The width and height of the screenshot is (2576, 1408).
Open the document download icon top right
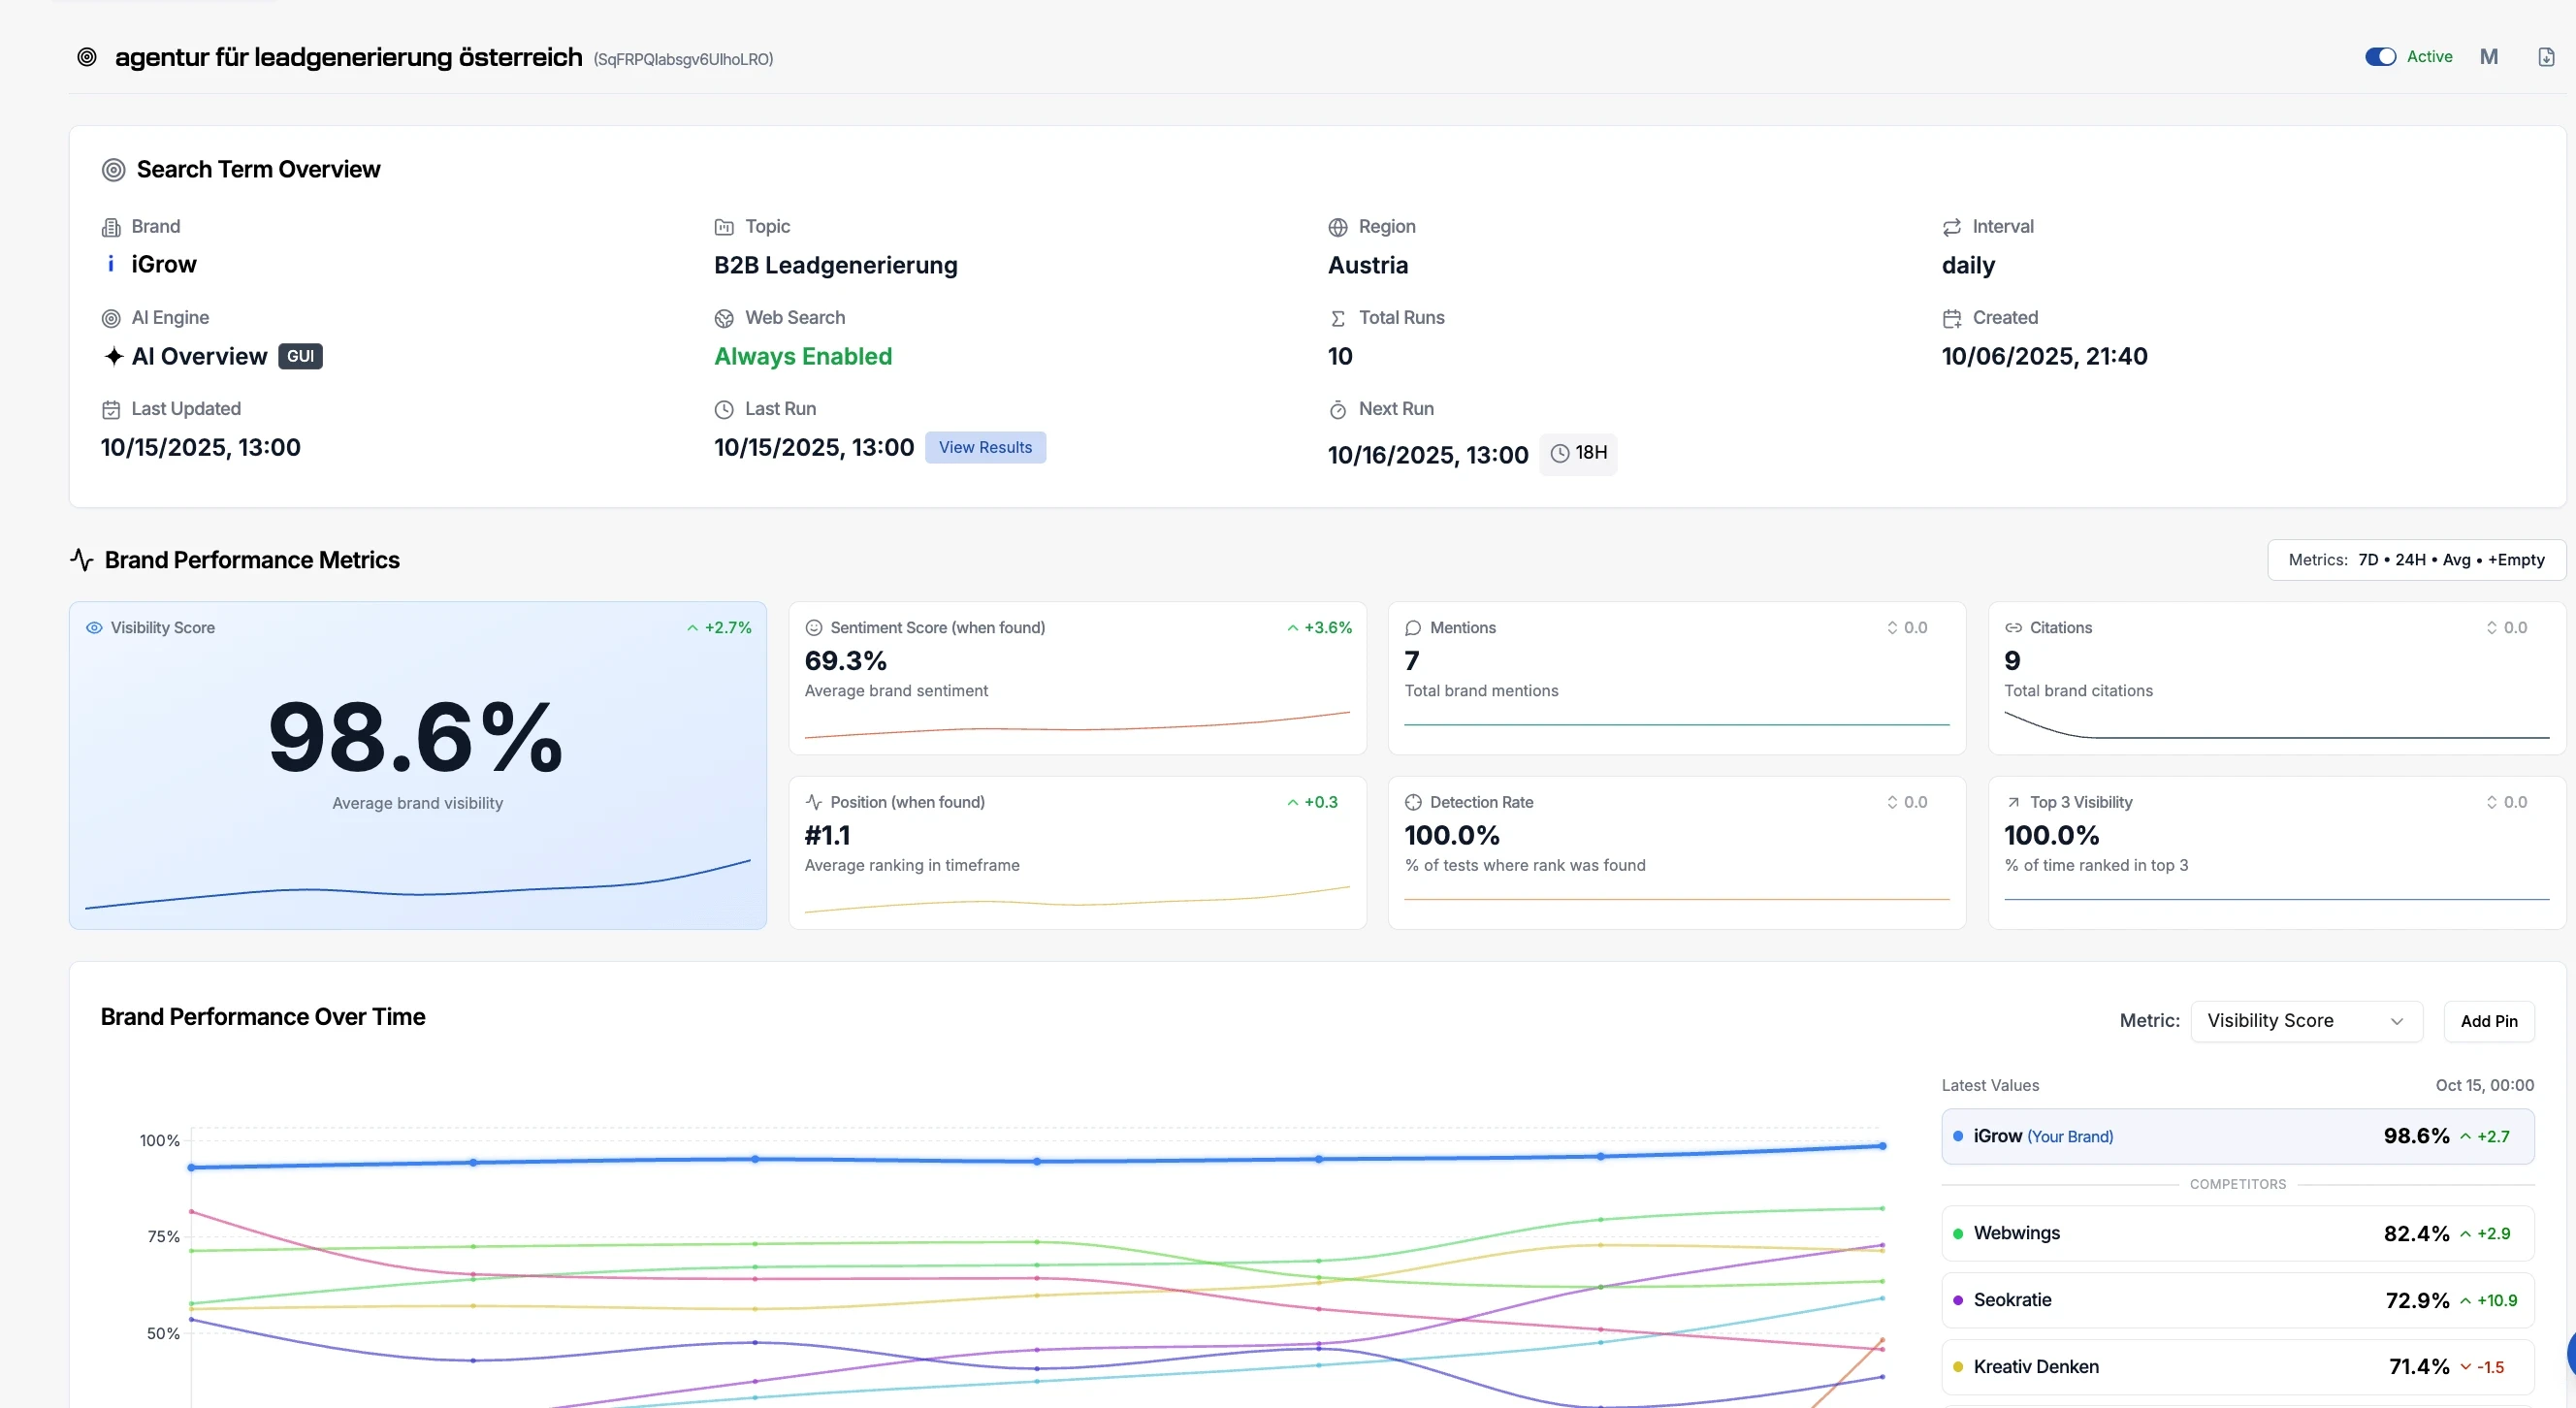(2545, 56)
